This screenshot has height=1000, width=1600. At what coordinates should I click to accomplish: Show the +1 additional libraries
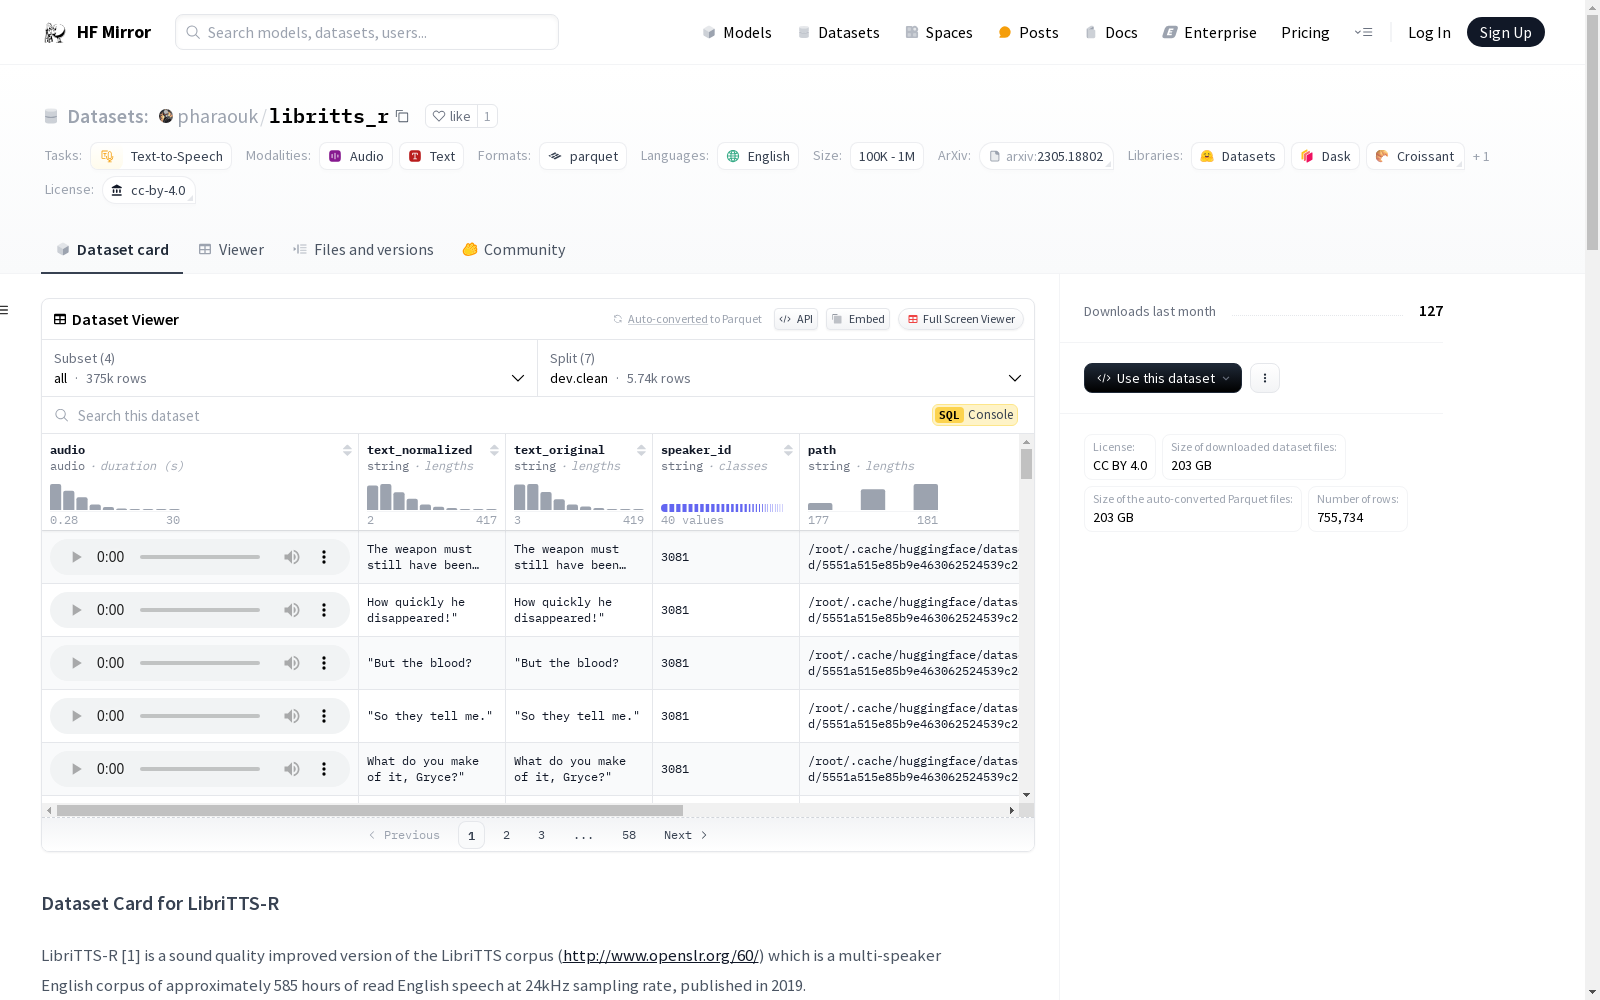[1481, 156]
